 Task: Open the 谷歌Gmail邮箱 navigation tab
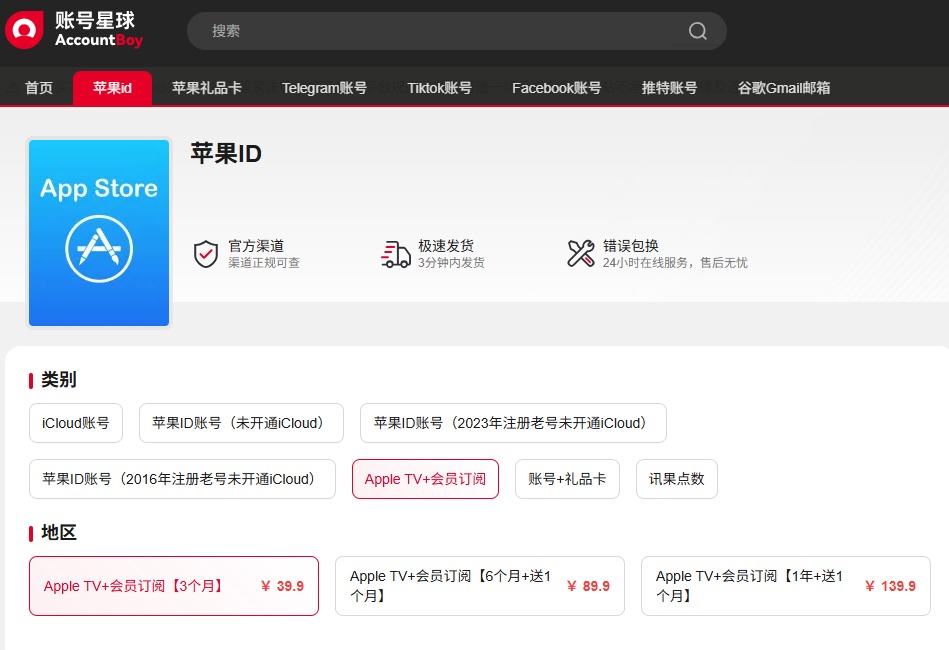(x=784, y=88)
